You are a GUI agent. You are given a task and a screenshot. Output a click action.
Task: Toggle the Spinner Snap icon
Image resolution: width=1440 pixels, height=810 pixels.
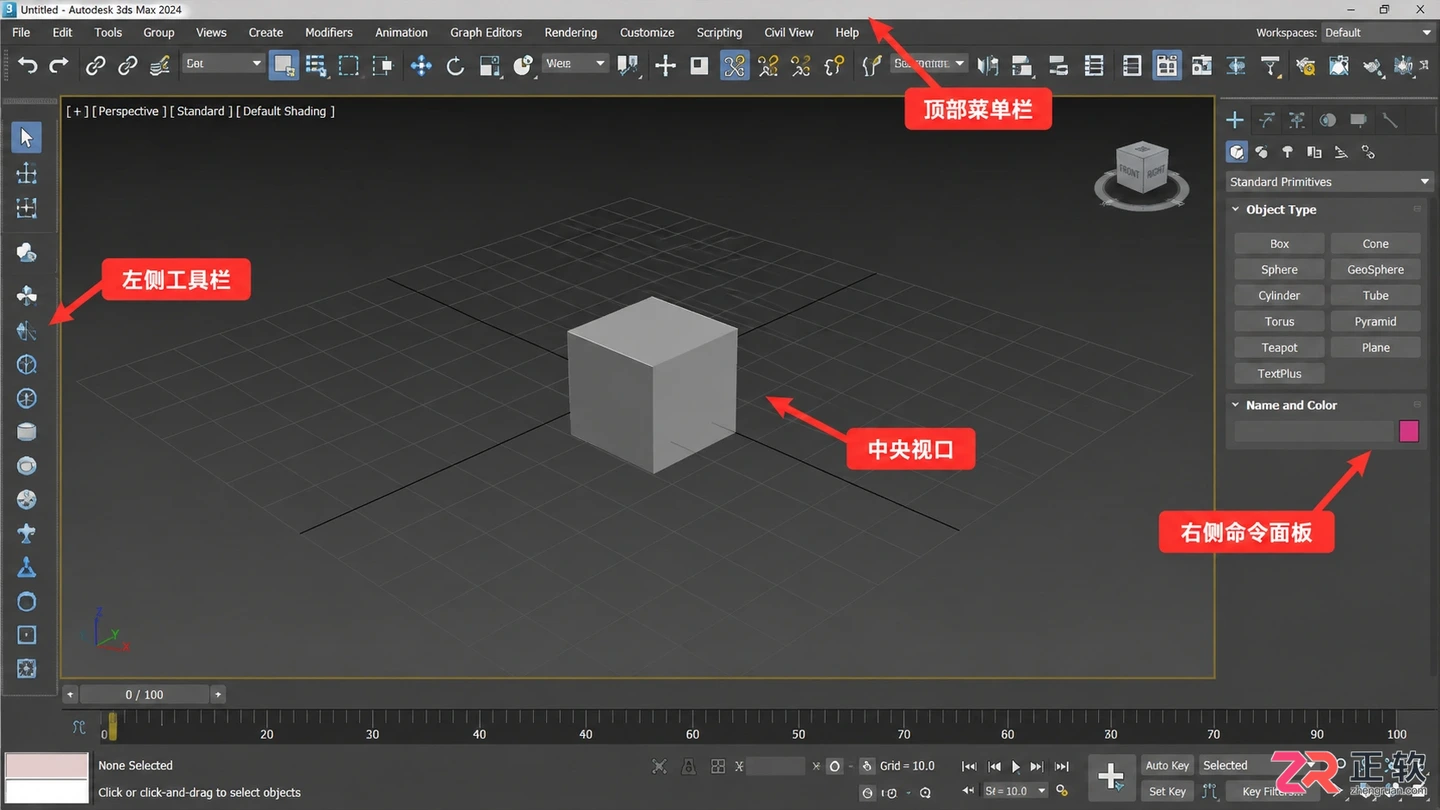(x=834, y=66)
